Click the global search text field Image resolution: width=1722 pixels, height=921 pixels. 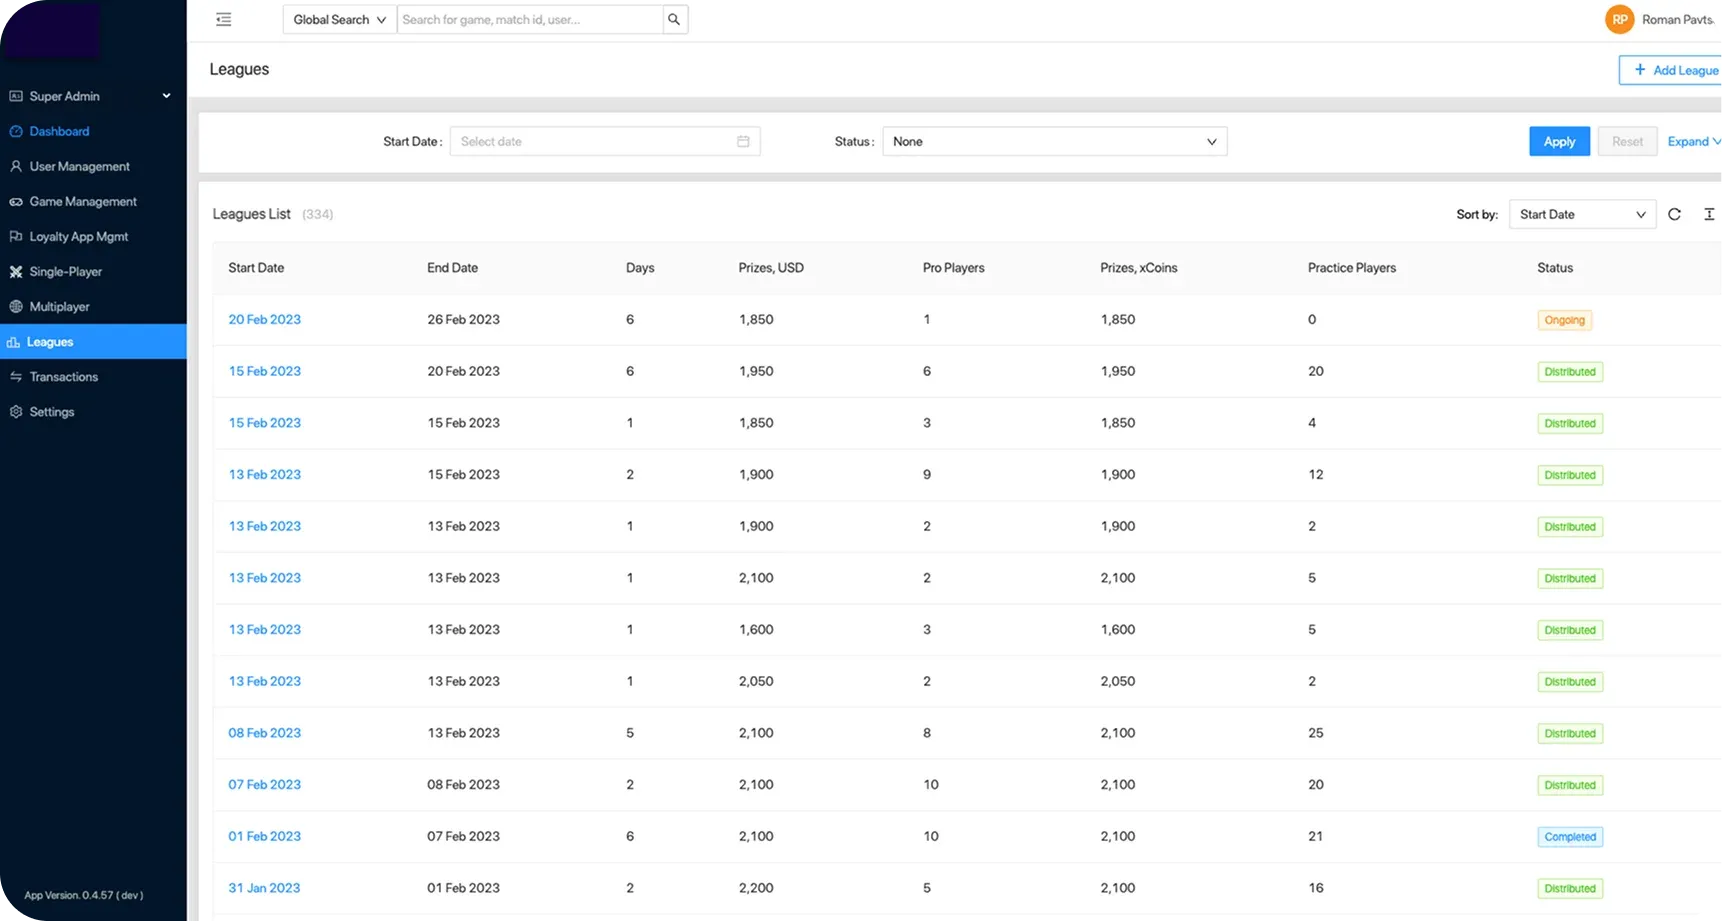[529, 20]
